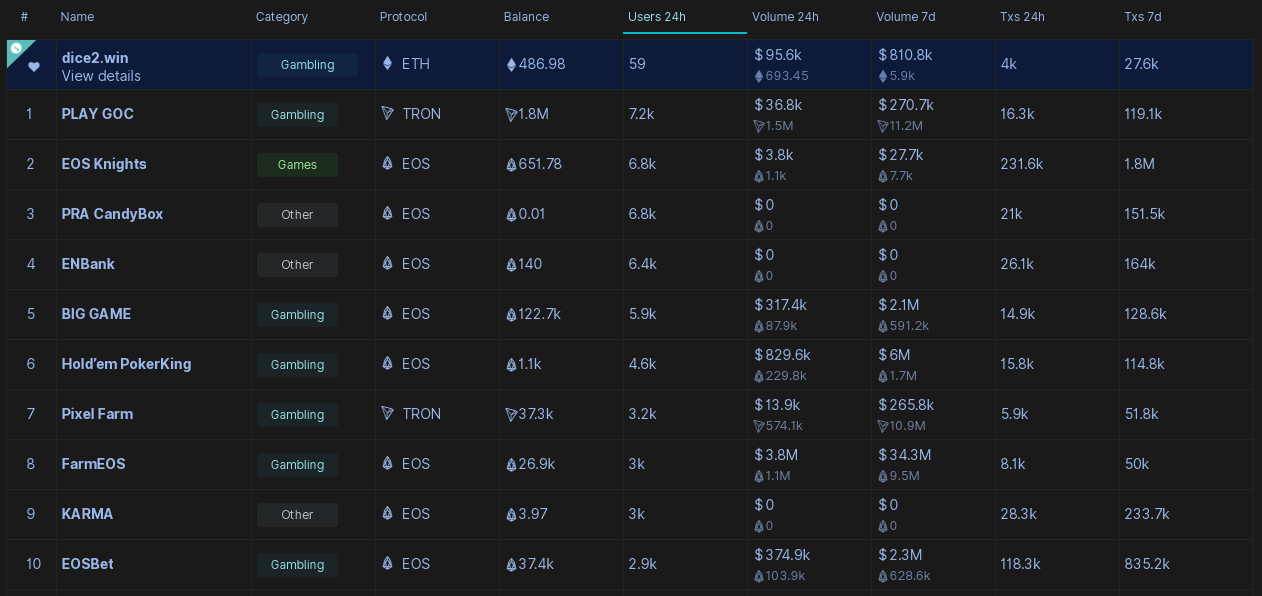Sort by the # rank column header
This screenshot has height=596, width=1262.
[x=24, y=17]
